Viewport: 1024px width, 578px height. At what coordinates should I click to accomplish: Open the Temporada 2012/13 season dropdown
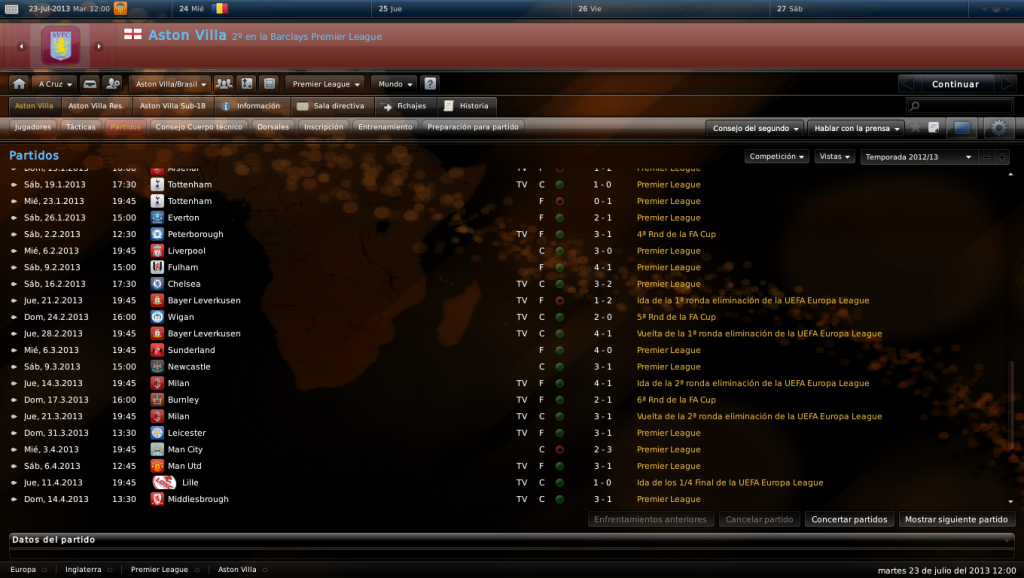[x=918, y=157]
